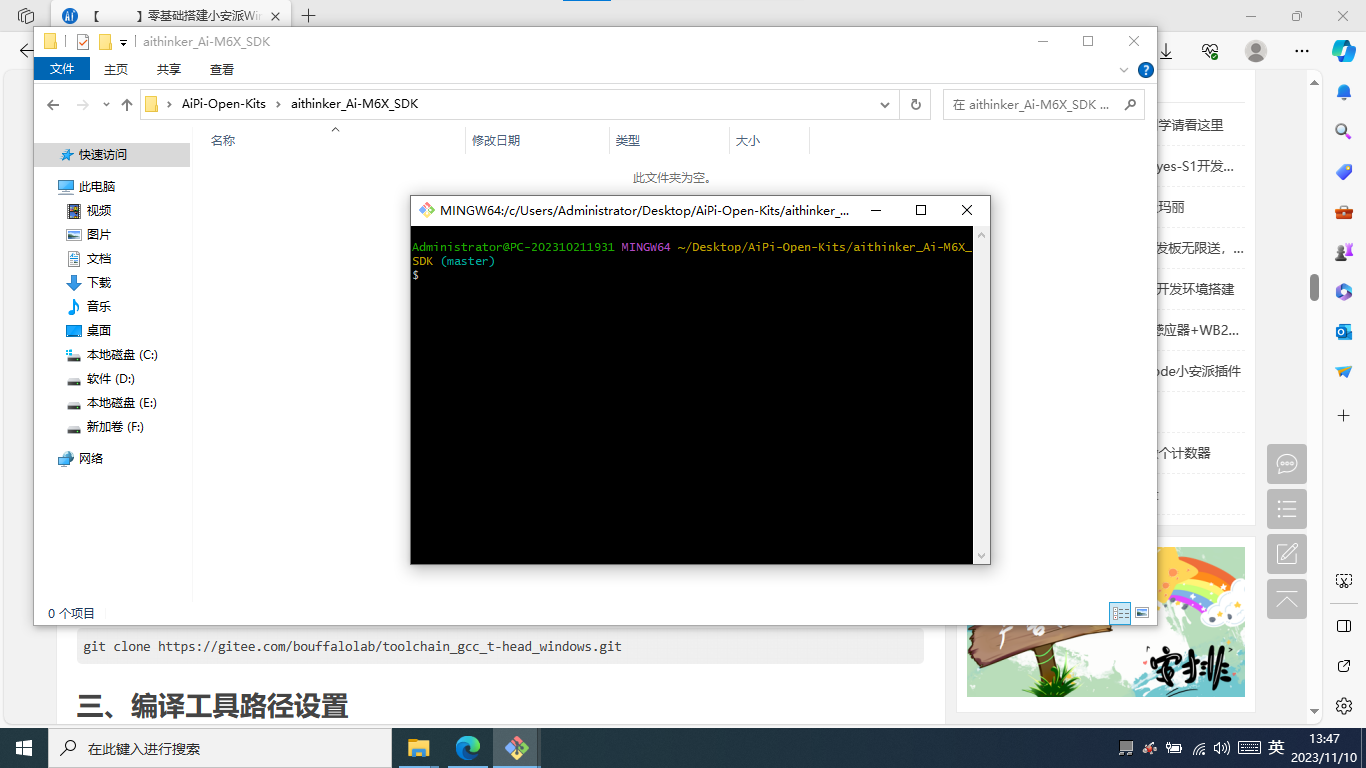This screenshot has width=1366, height=768.
Task: Open the View (查看) ribbon tab
Action: [x=222, y=69]
